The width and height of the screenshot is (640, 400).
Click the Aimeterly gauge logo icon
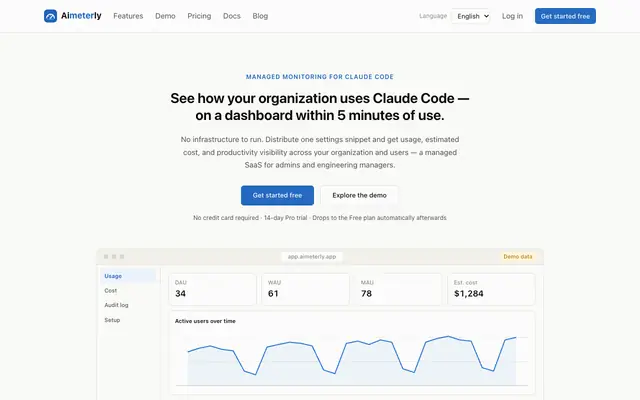(x=50, y=16)
